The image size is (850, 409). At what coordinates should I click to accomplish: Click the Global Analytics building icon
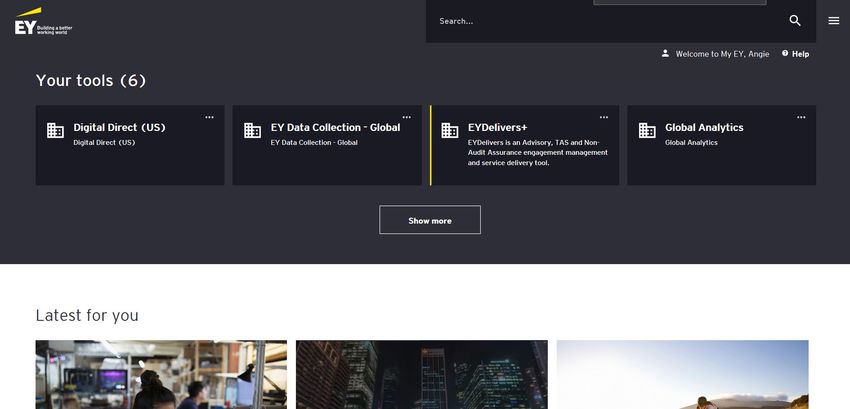647,130
